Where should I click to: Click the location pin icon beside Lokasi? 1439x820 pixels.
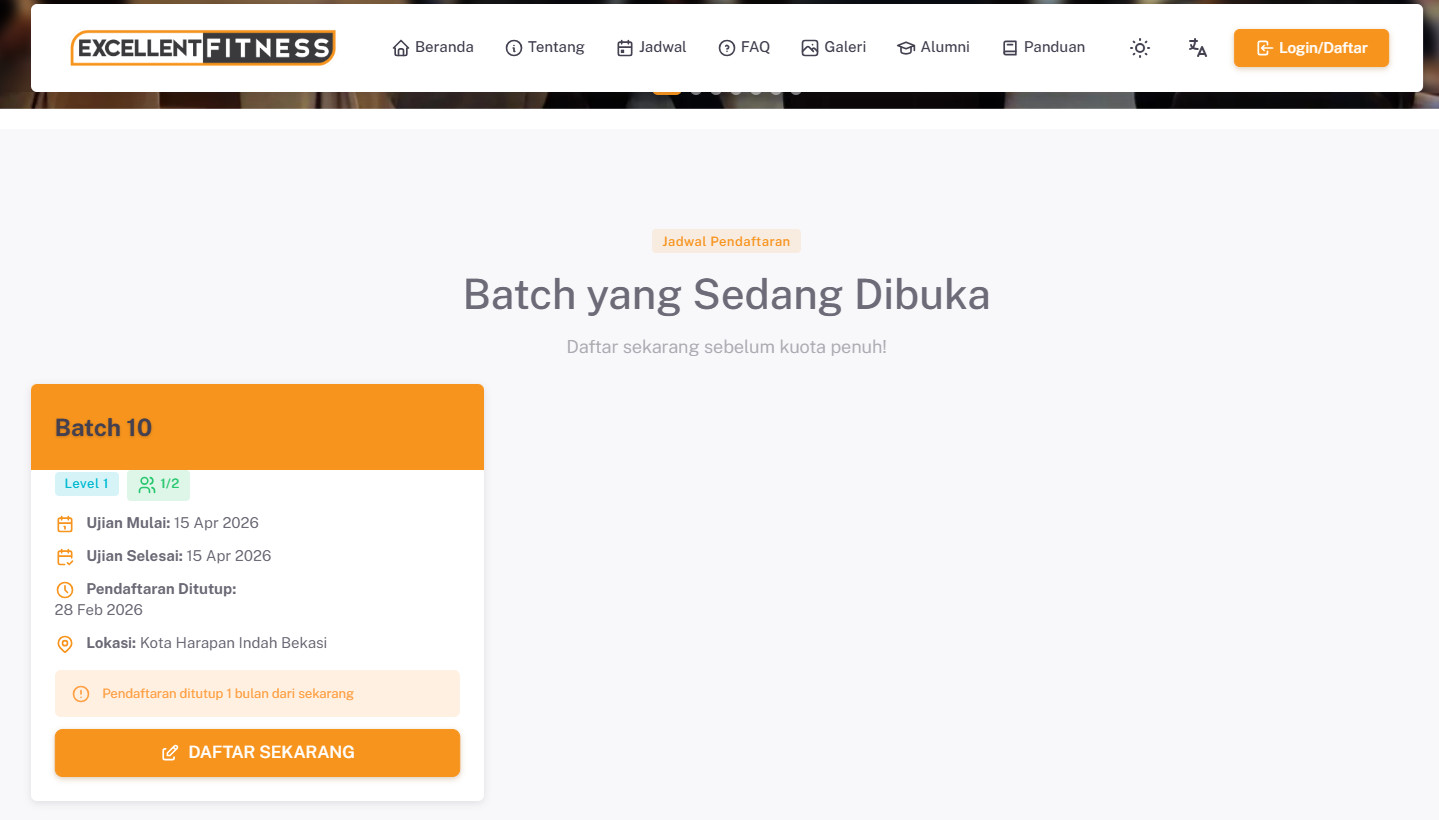(x=65, y=644)
